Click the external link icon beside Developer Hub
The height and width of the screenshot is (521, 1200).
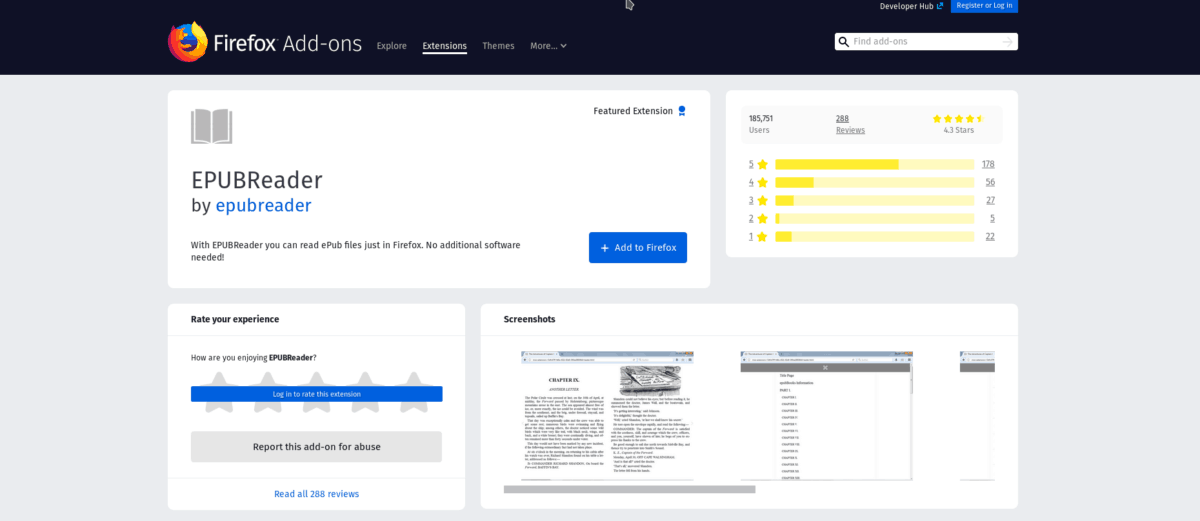click(x=940, y=6)
